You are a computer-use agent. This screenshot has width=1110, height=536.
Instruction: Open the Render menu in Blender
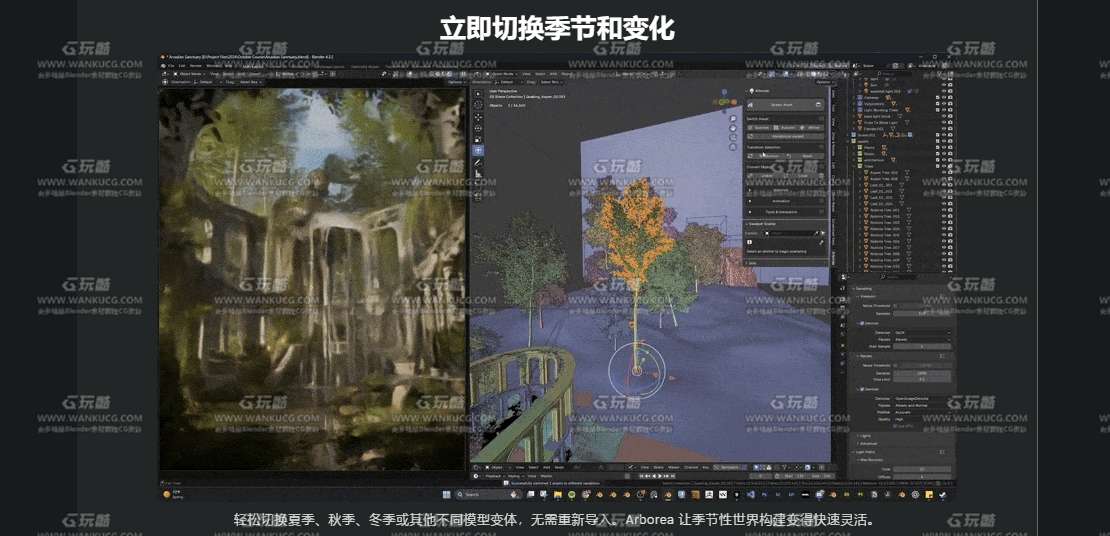[x=196, y=66]
